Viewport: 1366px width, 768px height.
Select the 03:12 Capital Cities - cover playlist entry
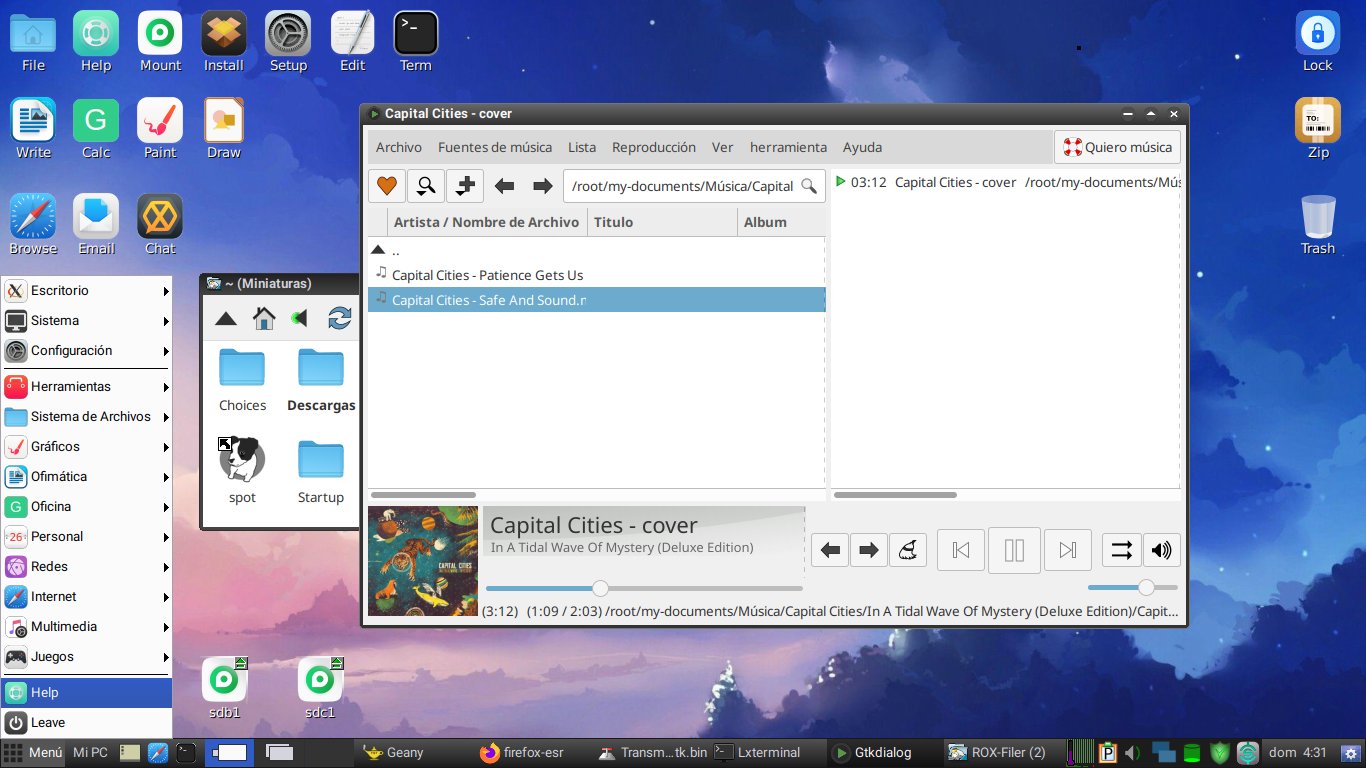point(1006,182)
